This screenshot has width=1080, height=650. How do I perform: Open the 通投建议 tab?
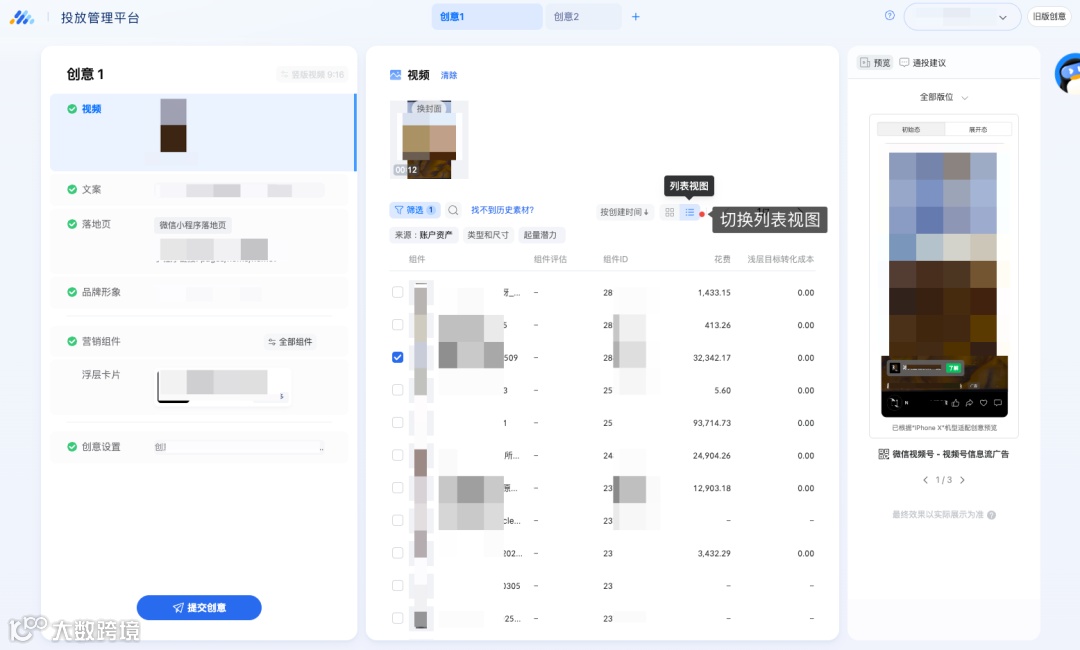923,63
